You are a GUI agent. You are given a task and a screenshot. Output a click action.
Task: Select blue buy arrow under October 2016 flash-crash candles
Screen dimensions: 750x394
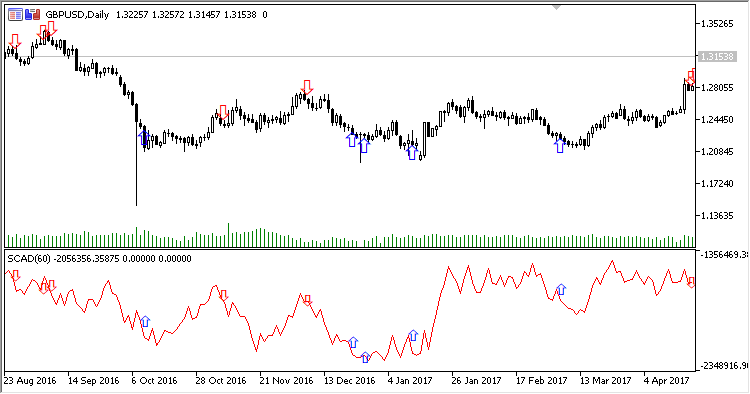point(144,138)
